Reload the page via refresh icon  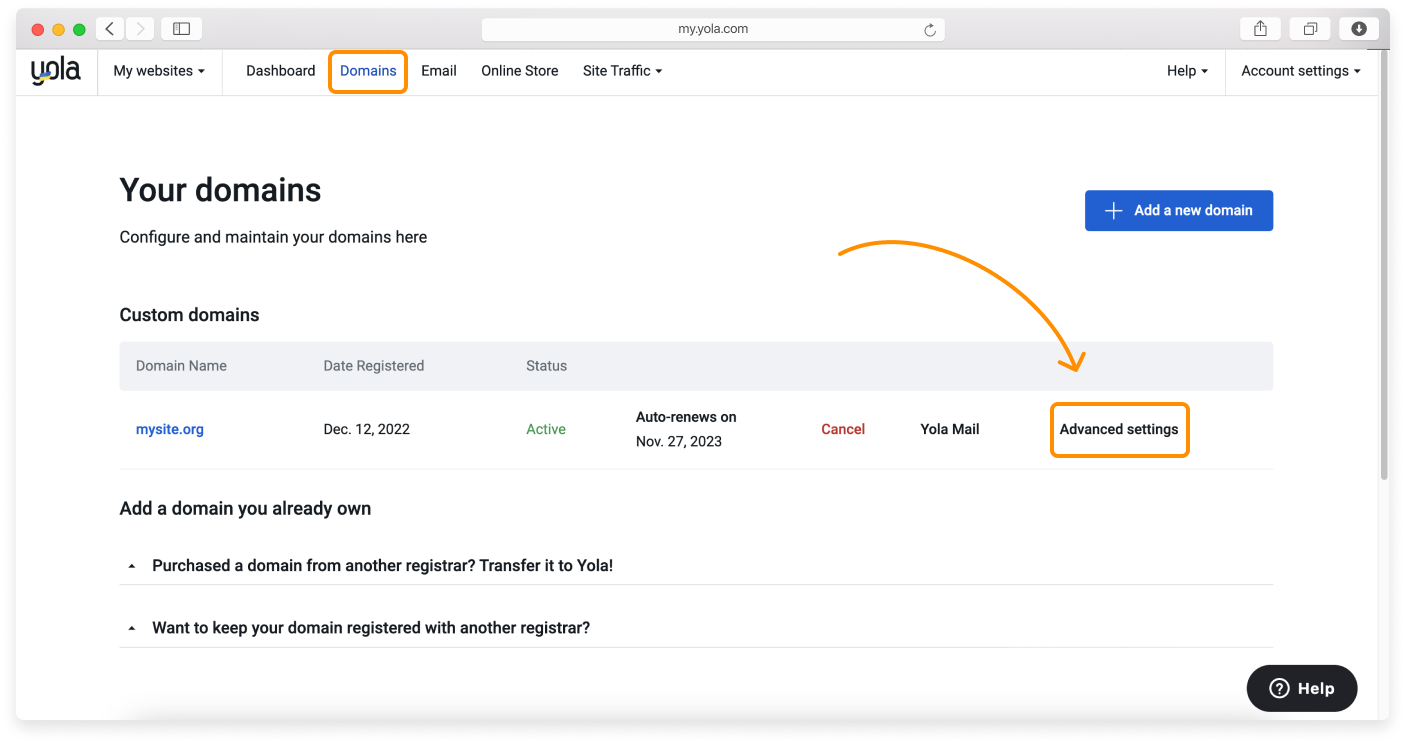pos(932,29)
